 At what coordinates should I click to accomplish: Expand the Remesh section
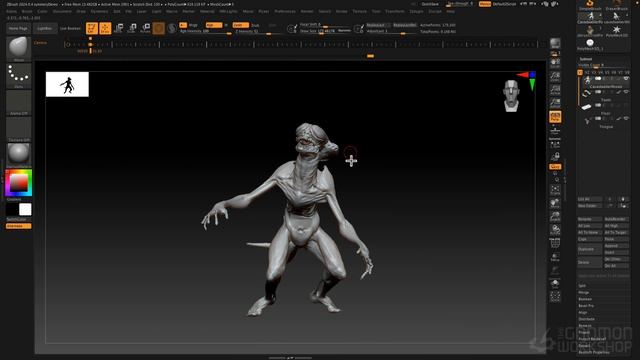(585, 326)
